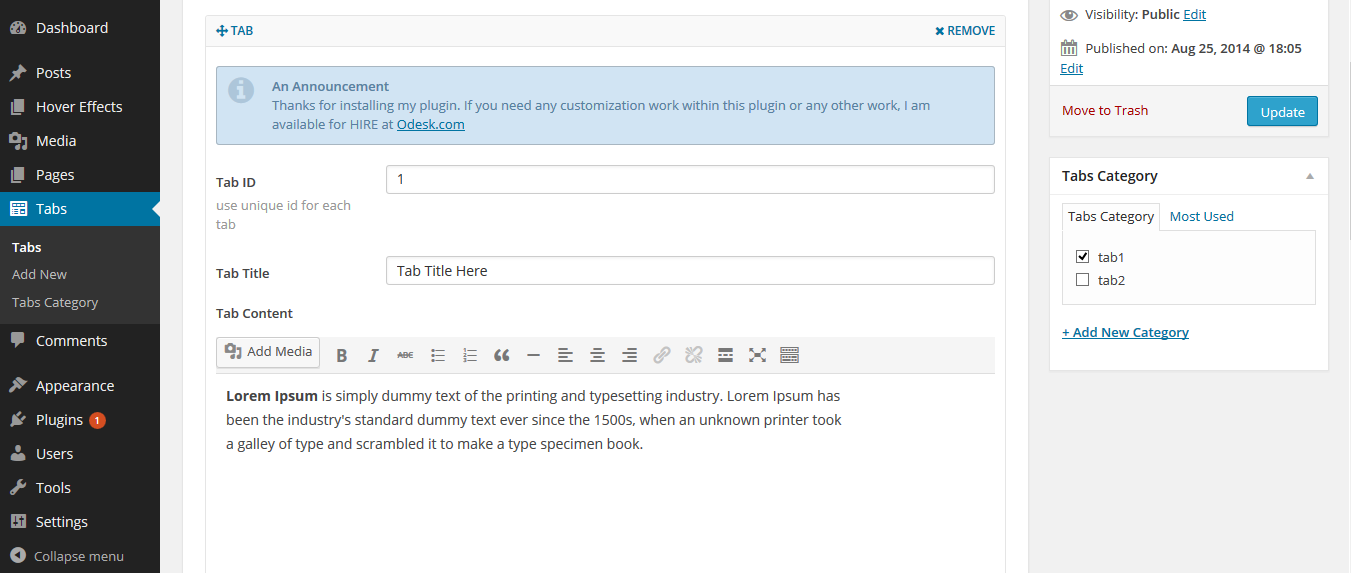Insert a numbered list

[470, 355]
